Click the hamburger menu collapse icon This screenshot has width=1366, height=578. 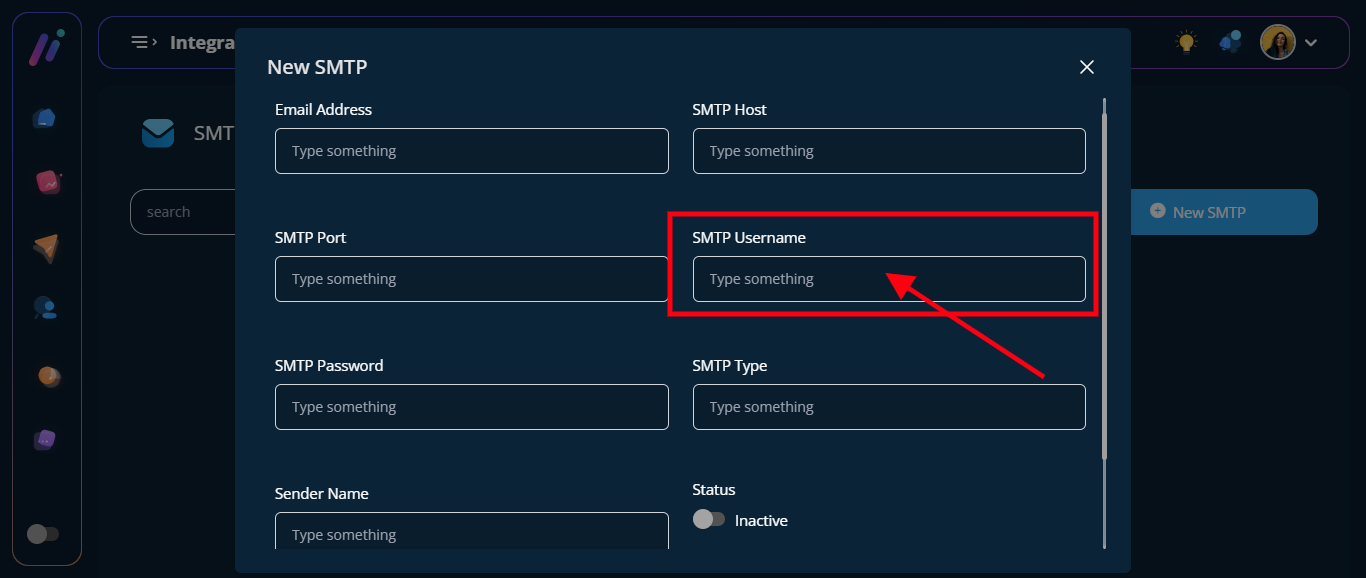(144, 42)
